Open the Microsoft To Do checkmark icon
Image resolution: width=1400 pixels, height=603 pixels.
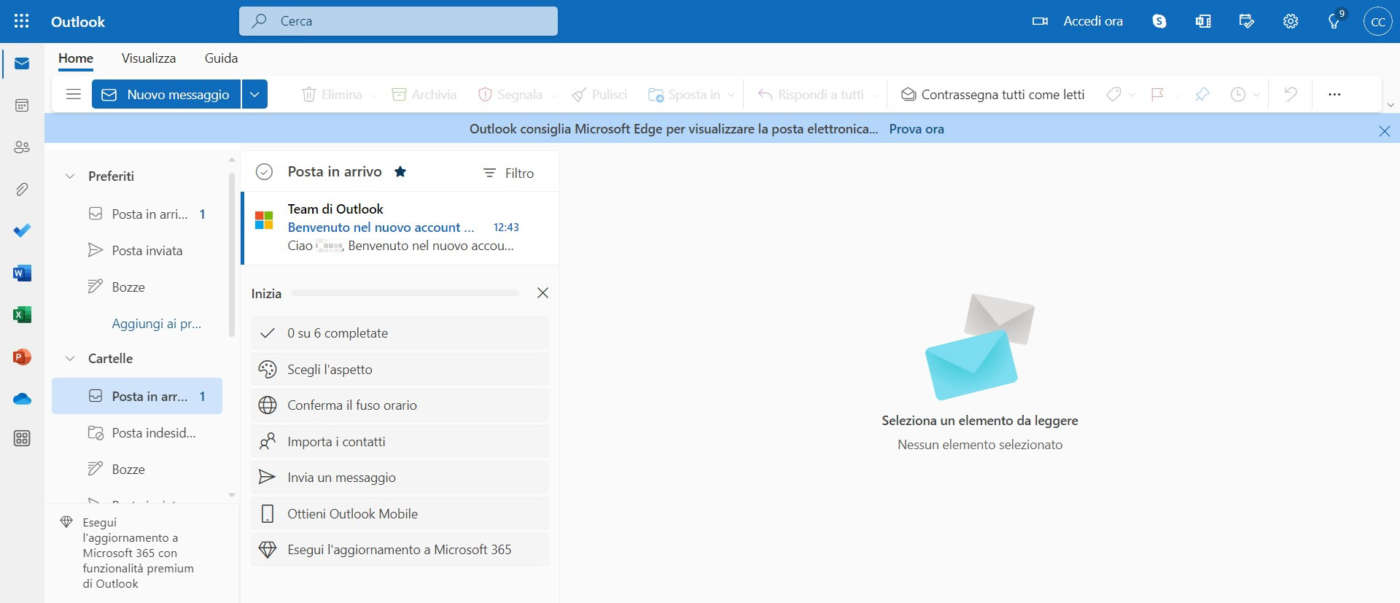(x=22, y=230)
